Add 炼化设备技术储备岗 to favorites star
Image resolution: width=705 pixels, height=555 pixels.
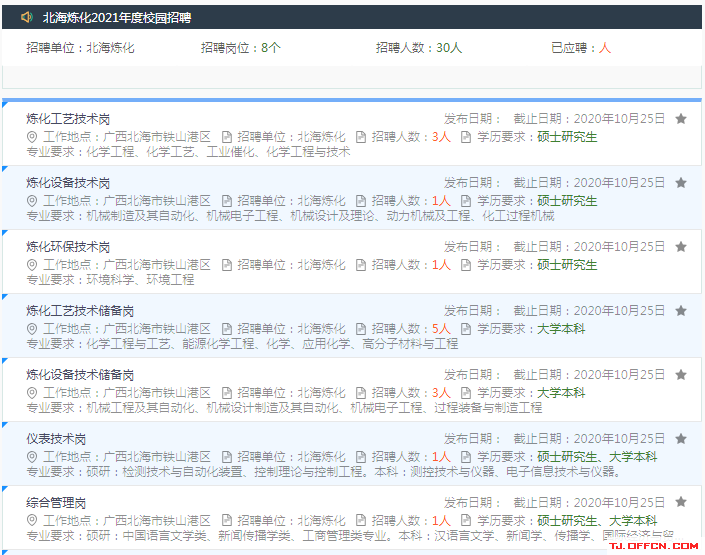click(681, 375)
